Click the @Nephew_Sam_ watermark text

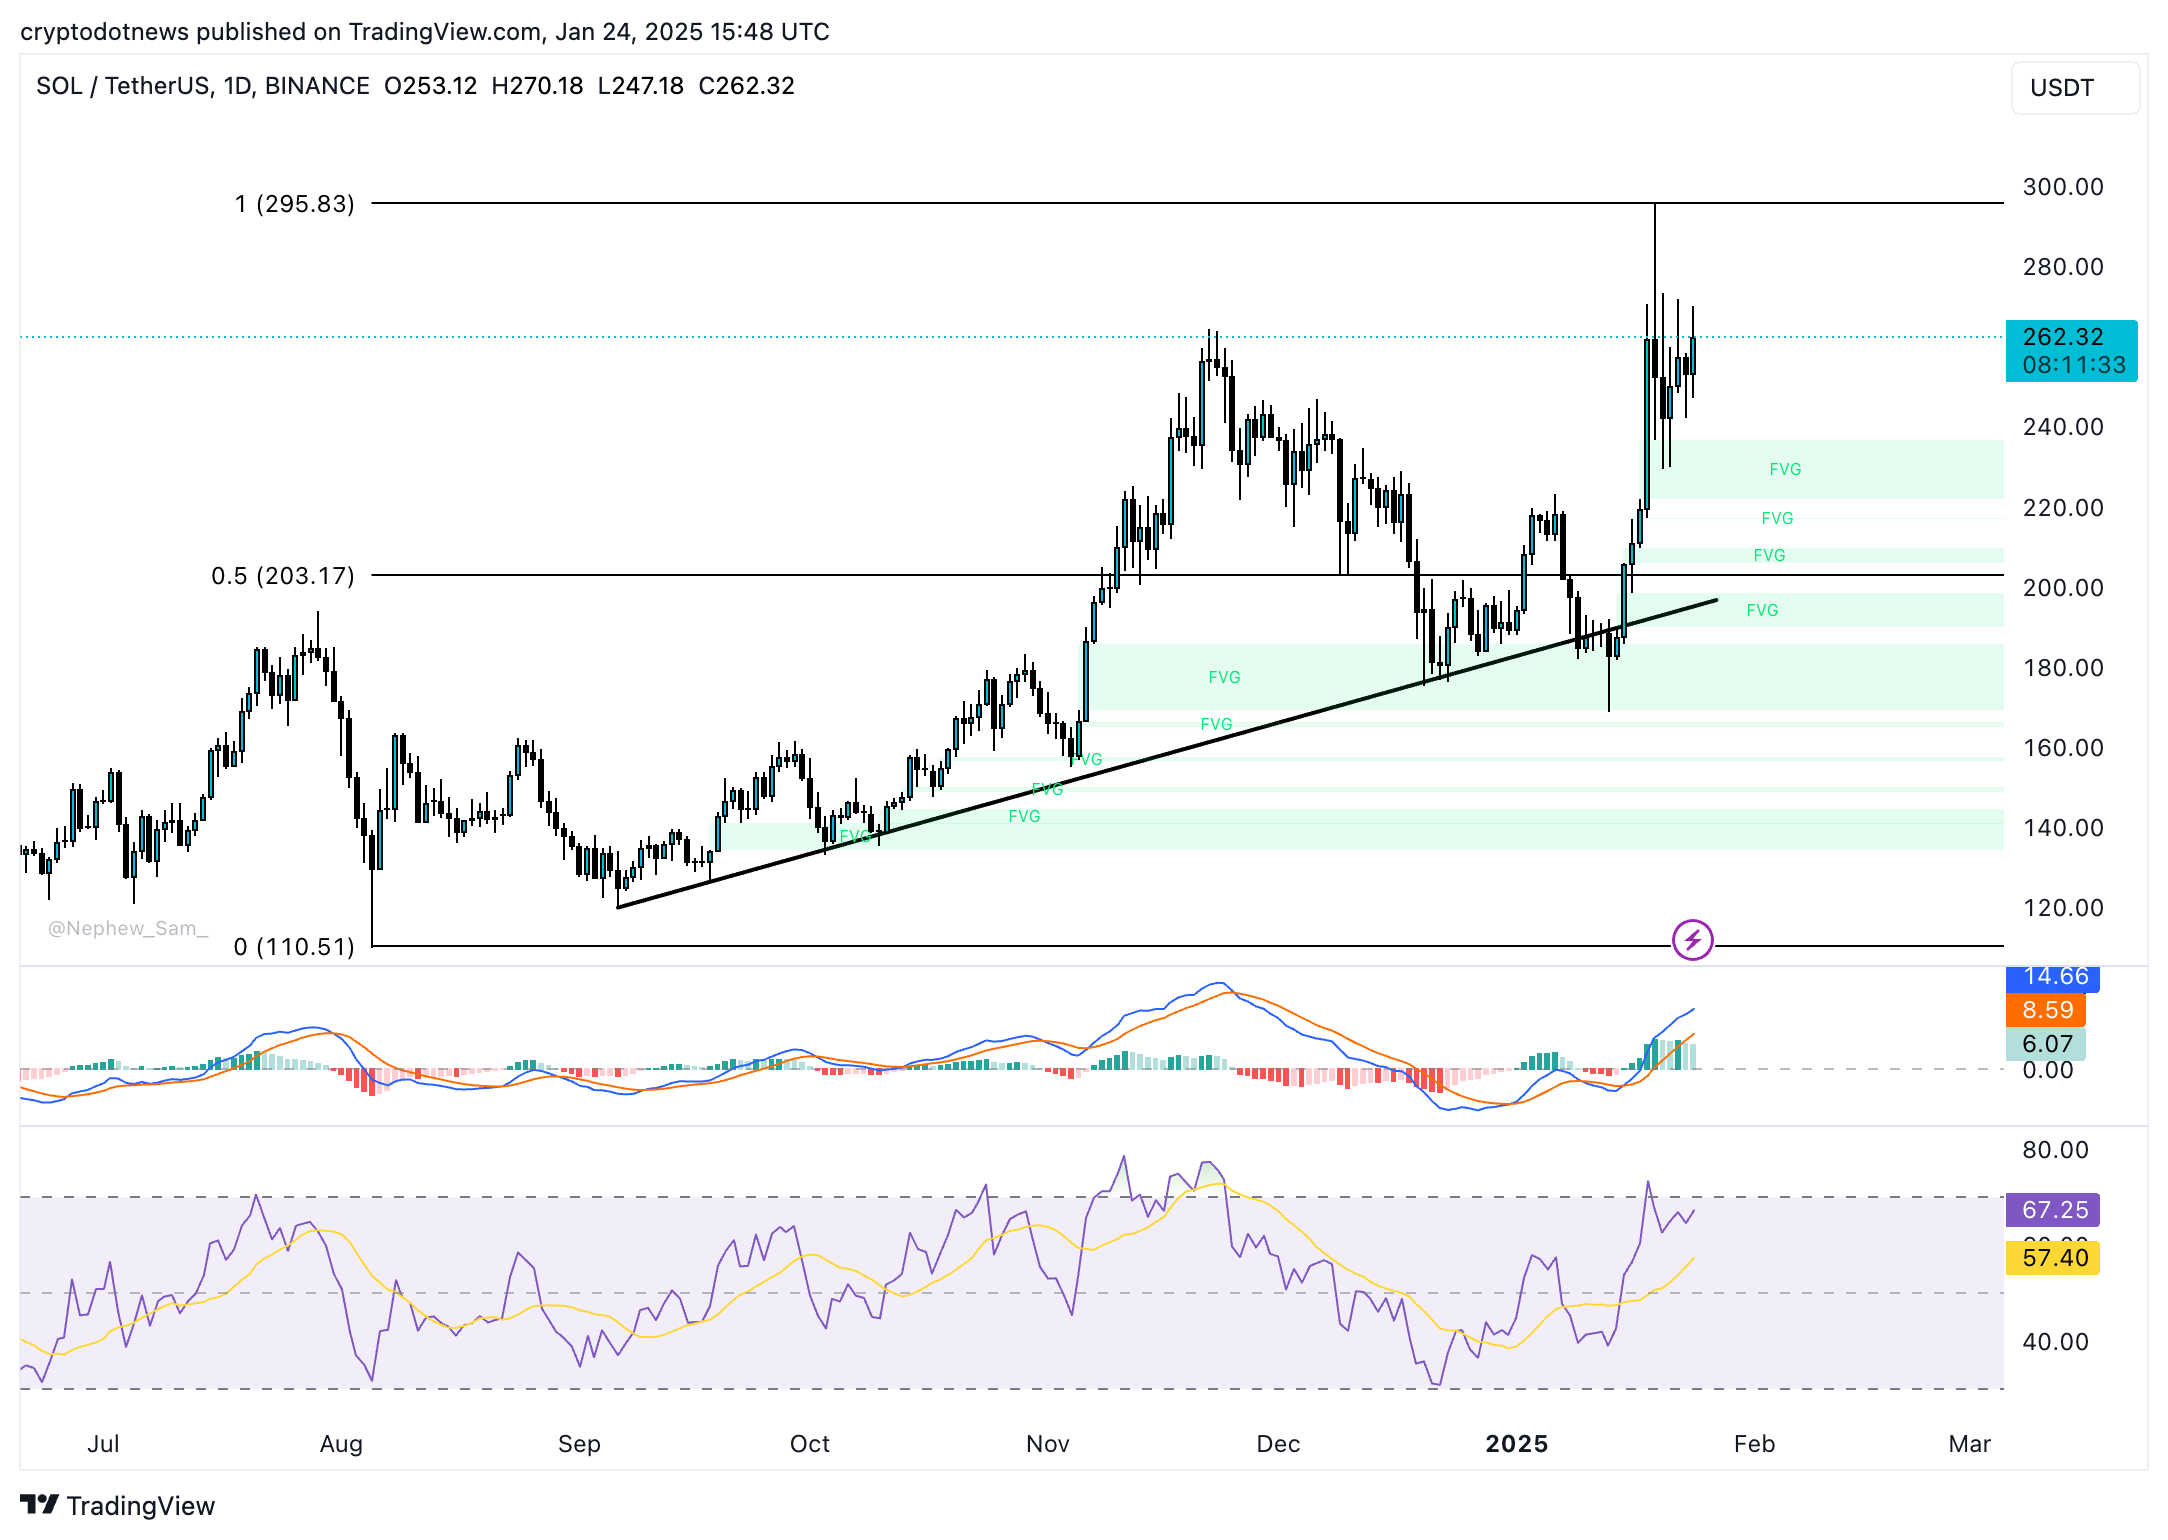[x=128, y=928]
